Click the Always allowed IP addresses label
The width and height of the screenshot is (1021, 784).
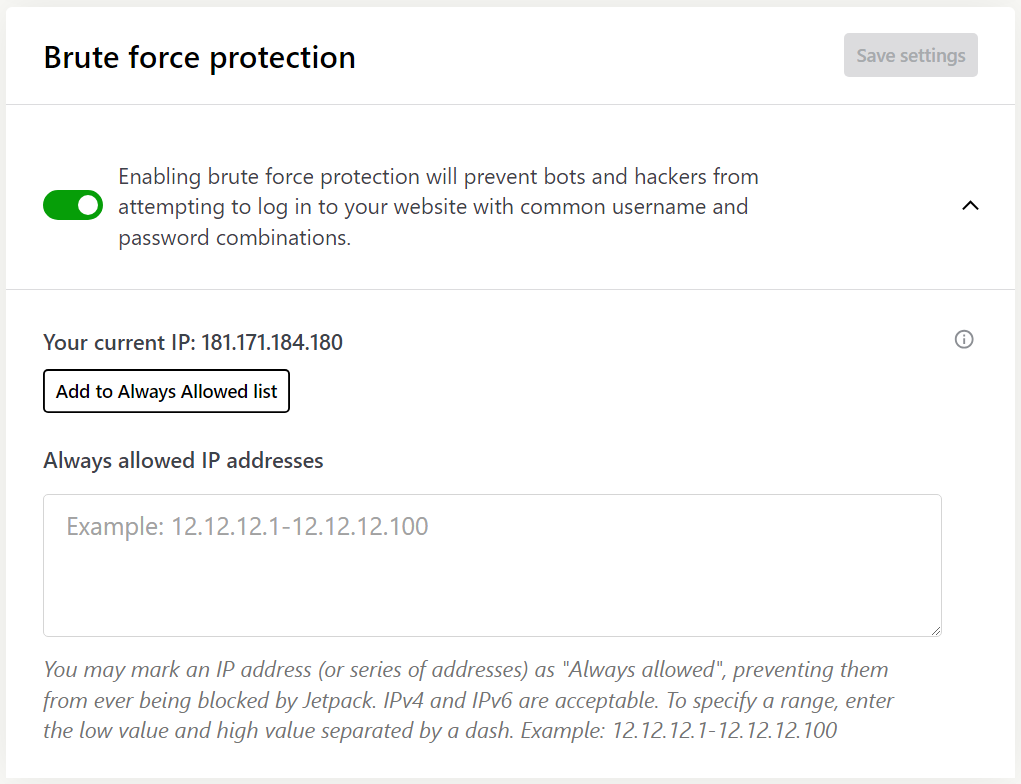pyautogui.click(x=183, y=461)
